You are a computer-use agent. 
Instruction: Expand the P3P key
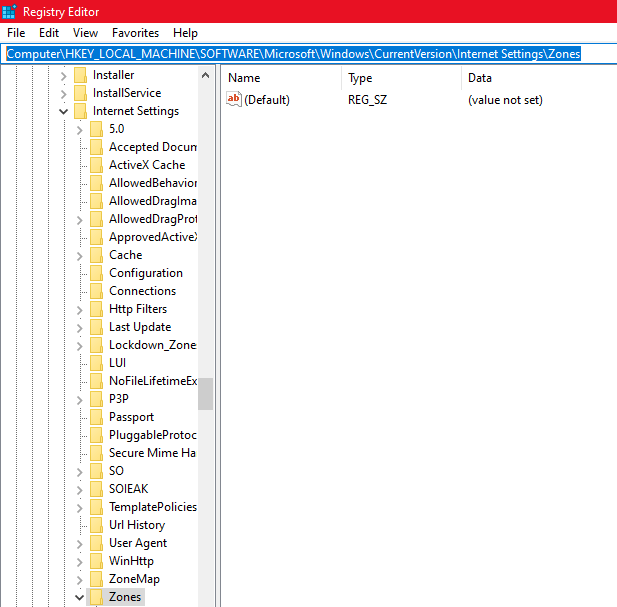point(80,400)
